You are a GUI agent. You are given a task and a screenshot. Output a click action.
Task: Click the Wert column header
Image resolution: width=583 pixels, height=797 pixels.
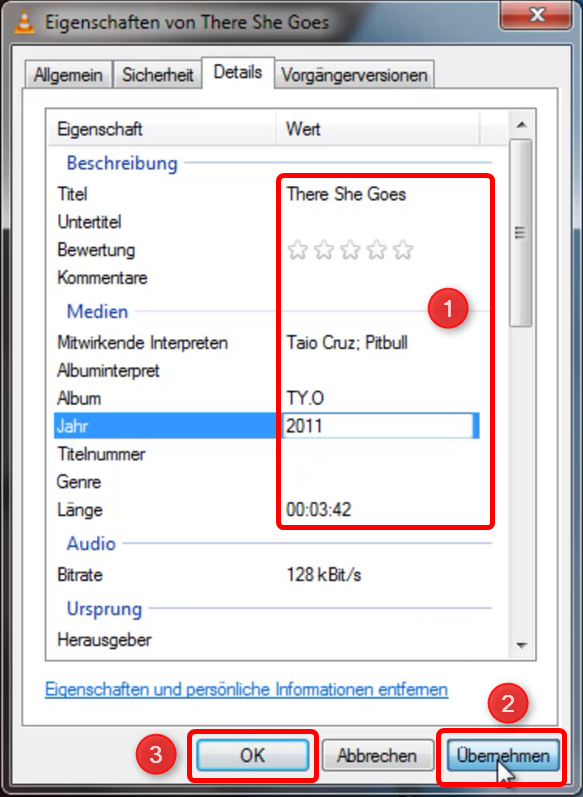point(378,129)
